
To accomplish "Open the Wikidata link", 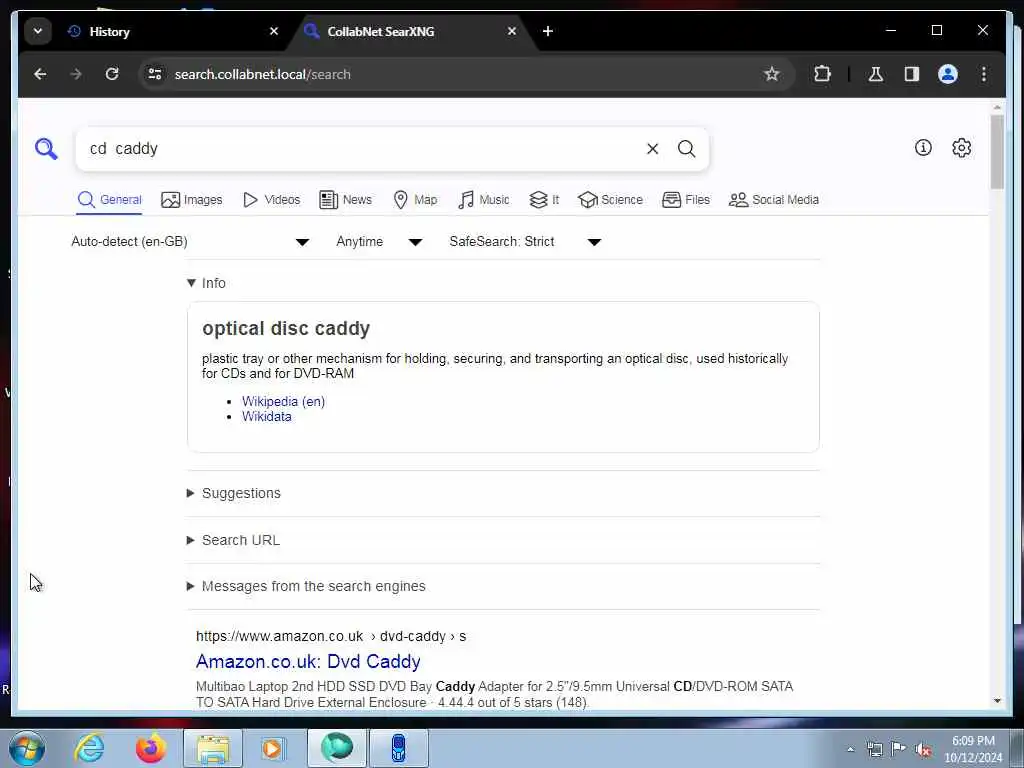I will (x=266, y=417).
